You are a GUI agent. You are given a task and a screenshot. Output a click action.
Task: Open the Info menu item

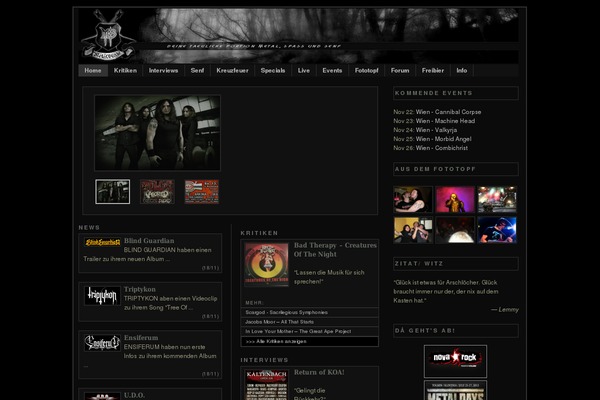[462, 70]
